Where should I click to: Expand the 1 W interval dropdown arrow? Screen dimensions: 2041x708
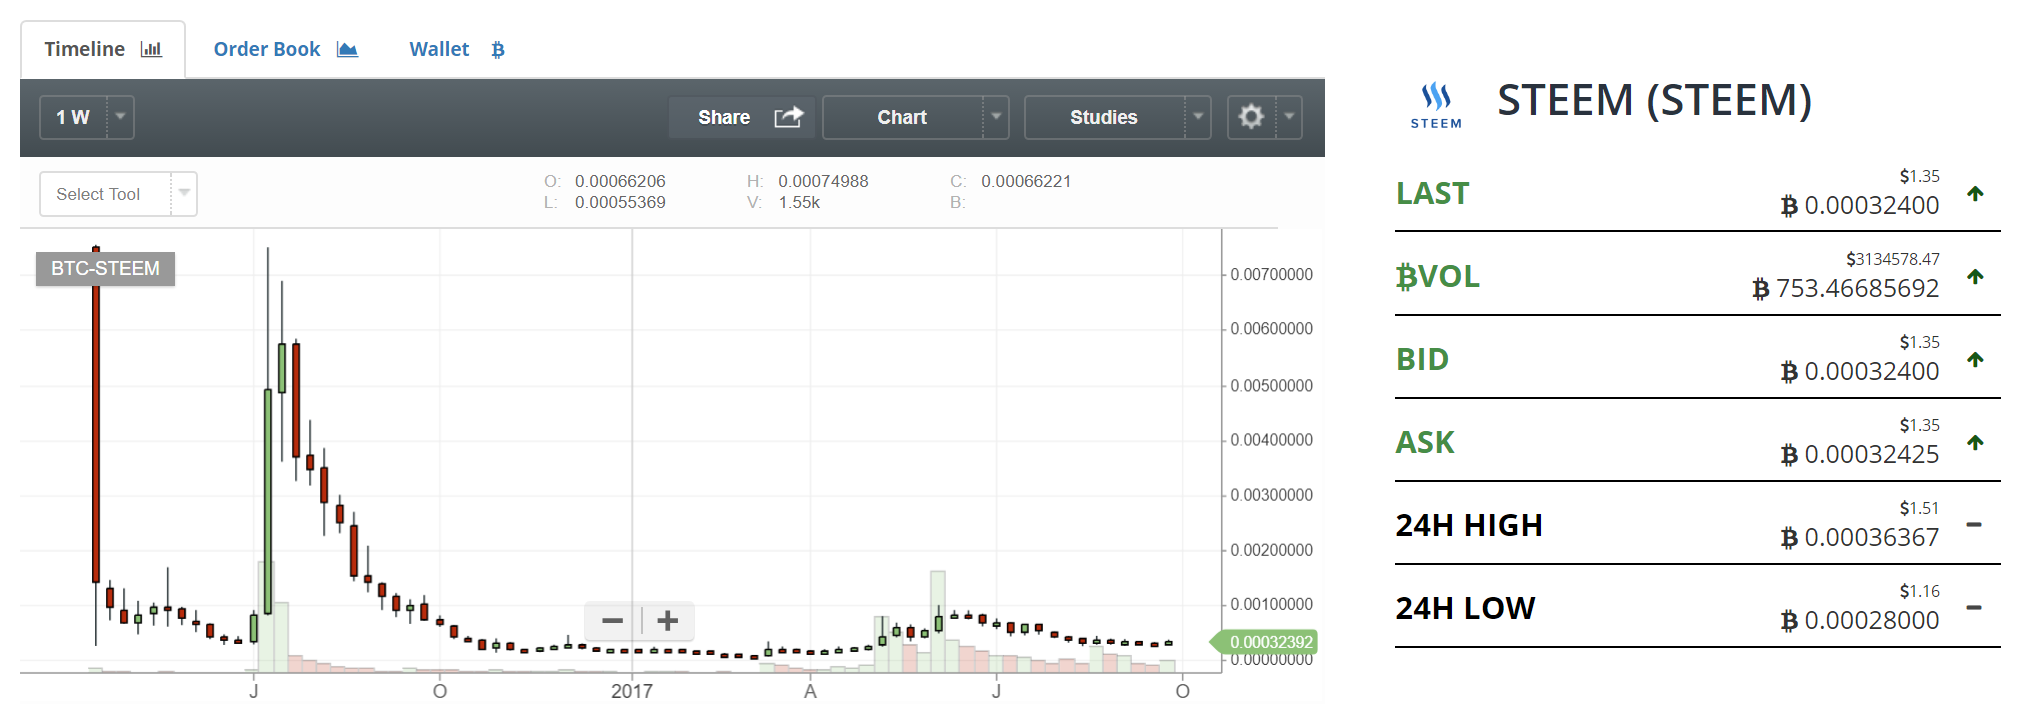[120, 117]
